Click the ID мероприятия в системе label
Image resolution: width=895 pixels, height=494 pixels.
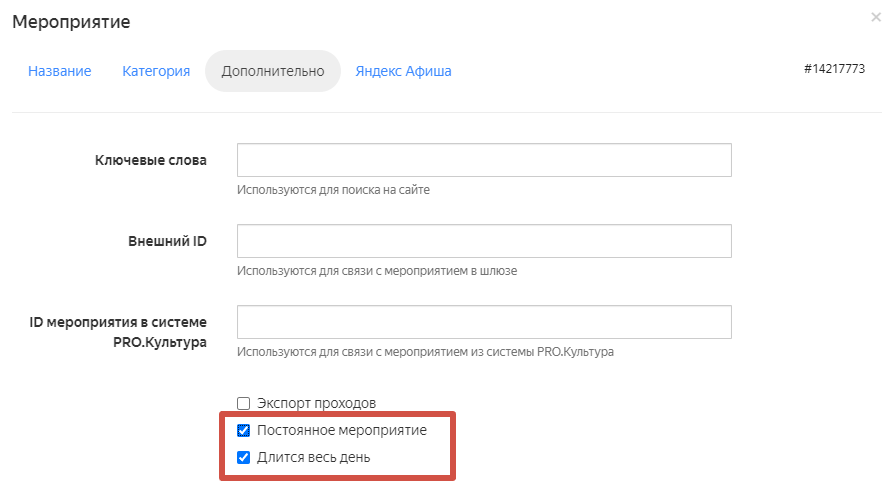tap(119, 322)
